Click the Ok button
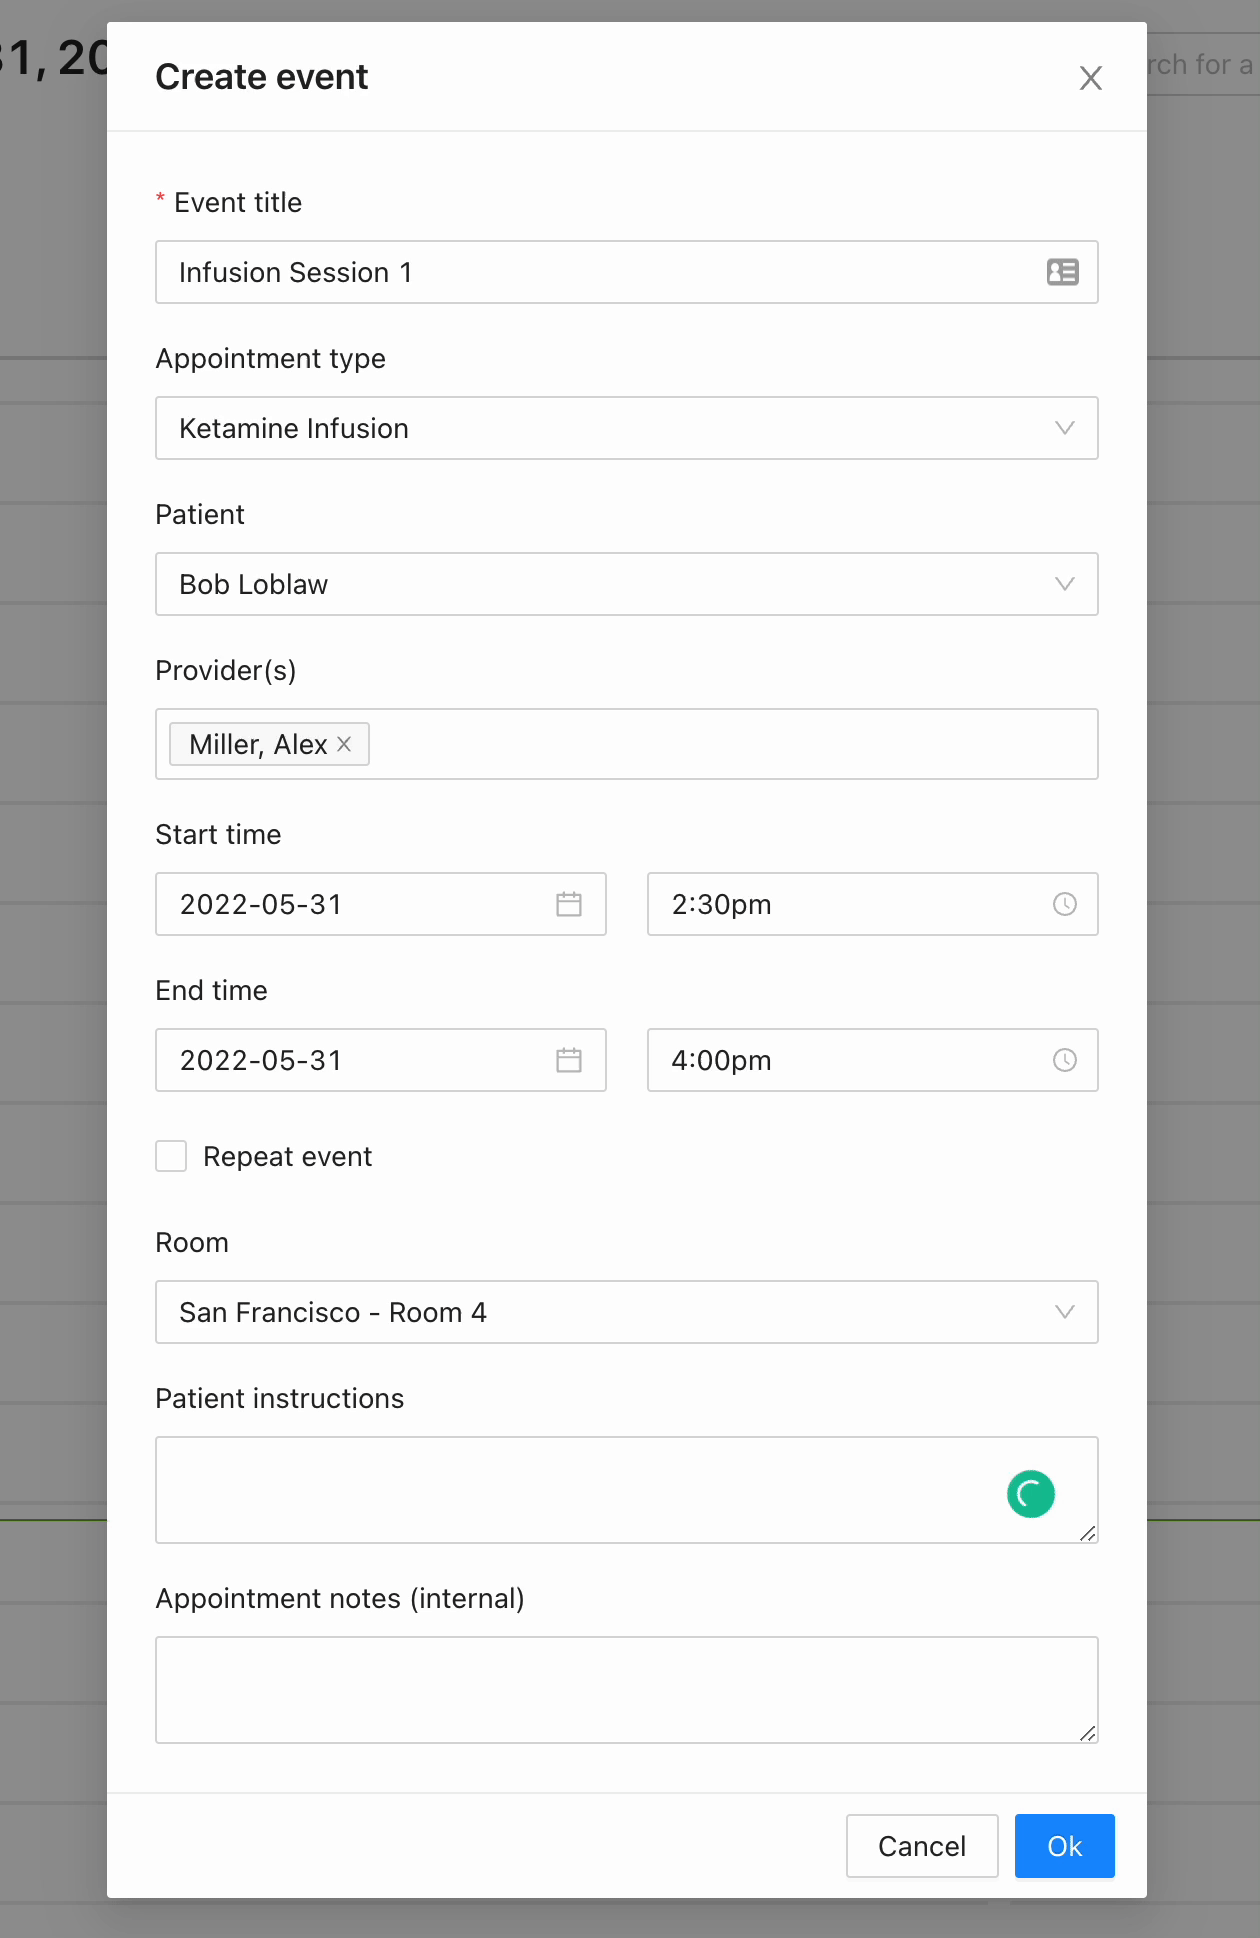Screen dimensions: 1260x1938 coord(1065,1846)
